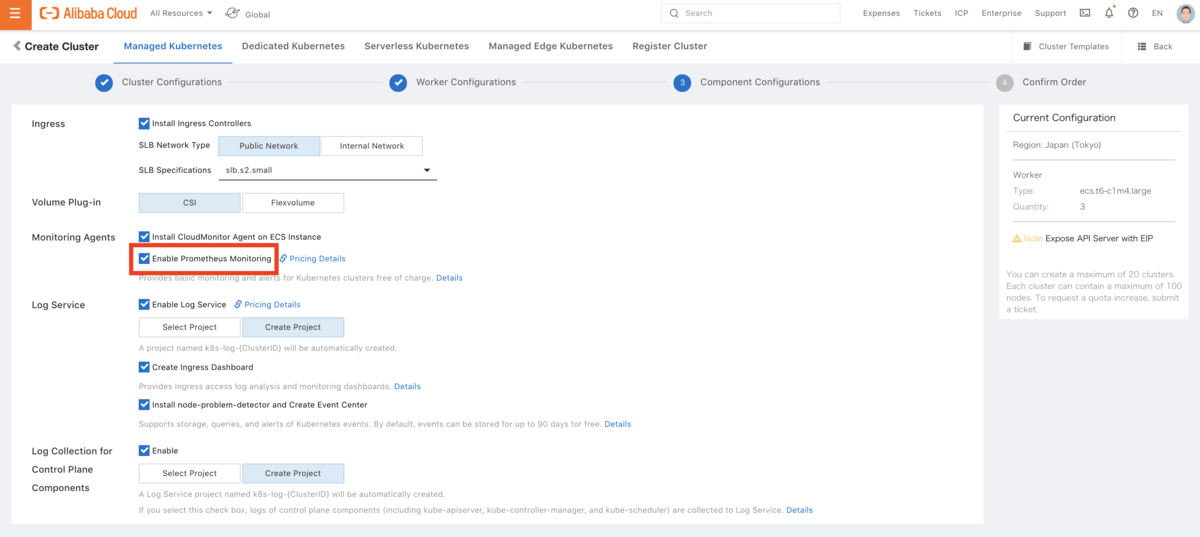Open the Tickets menu

(x=927, y=14)
